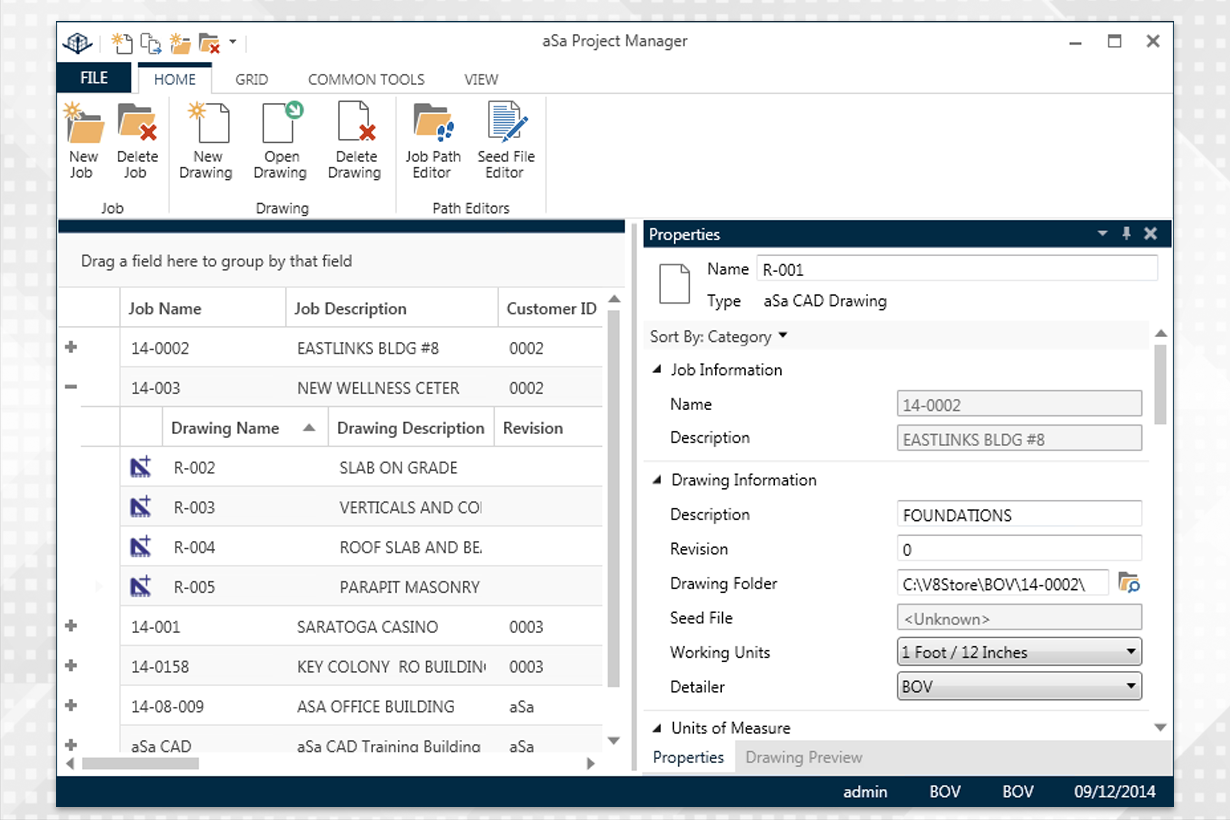Click the document icon beside Name
This screenshot has width=1230, height=820.
674,284
